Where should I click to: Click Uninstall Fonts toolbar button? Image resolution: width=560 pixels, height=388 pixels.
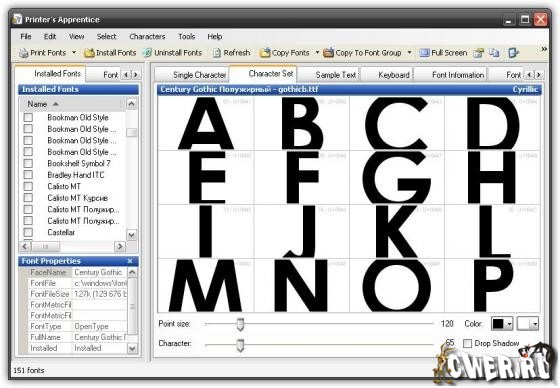click(172, 53)
